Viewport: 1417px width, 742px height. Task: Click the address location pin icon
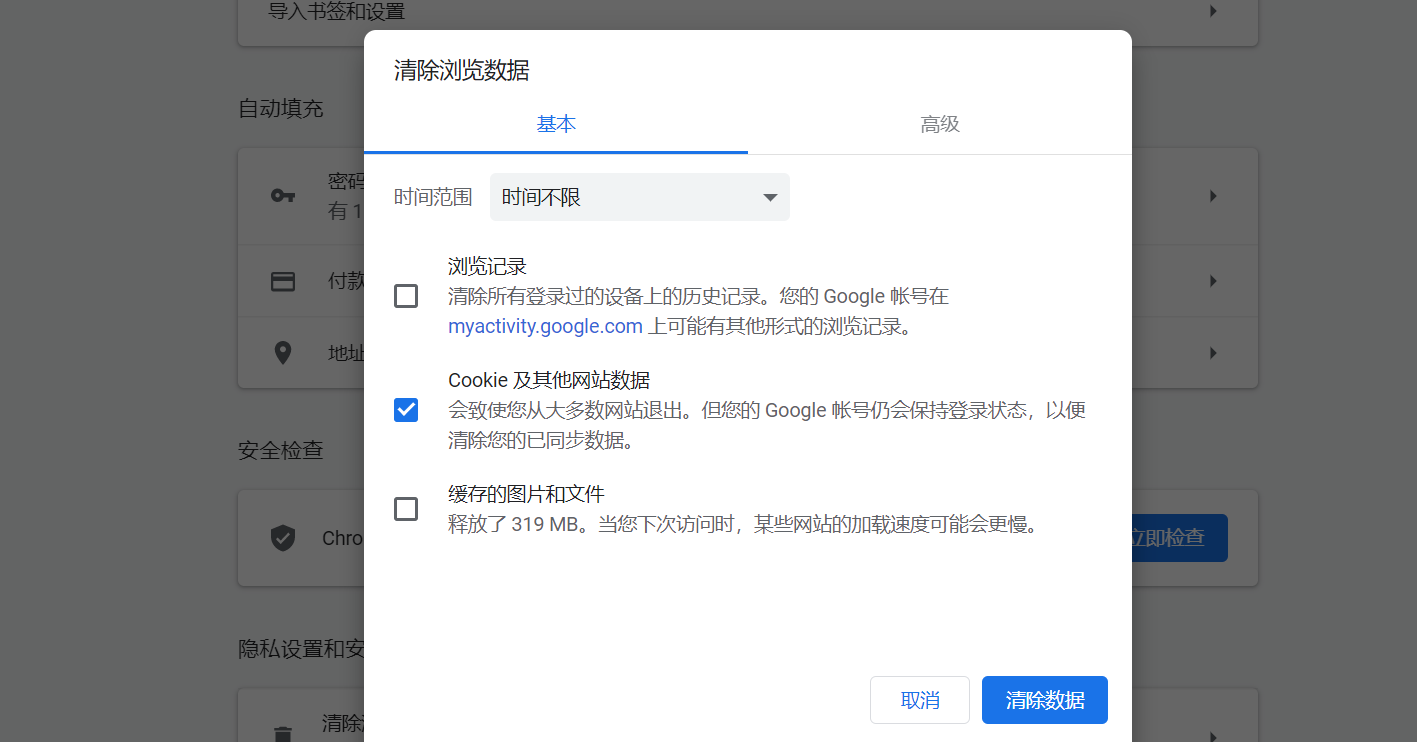point(283,353)
